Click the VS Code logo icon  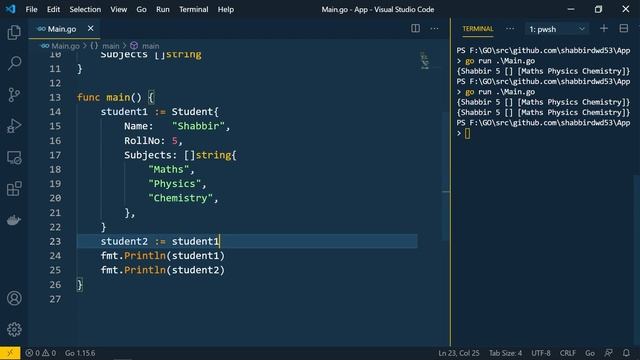coord(11,9)
